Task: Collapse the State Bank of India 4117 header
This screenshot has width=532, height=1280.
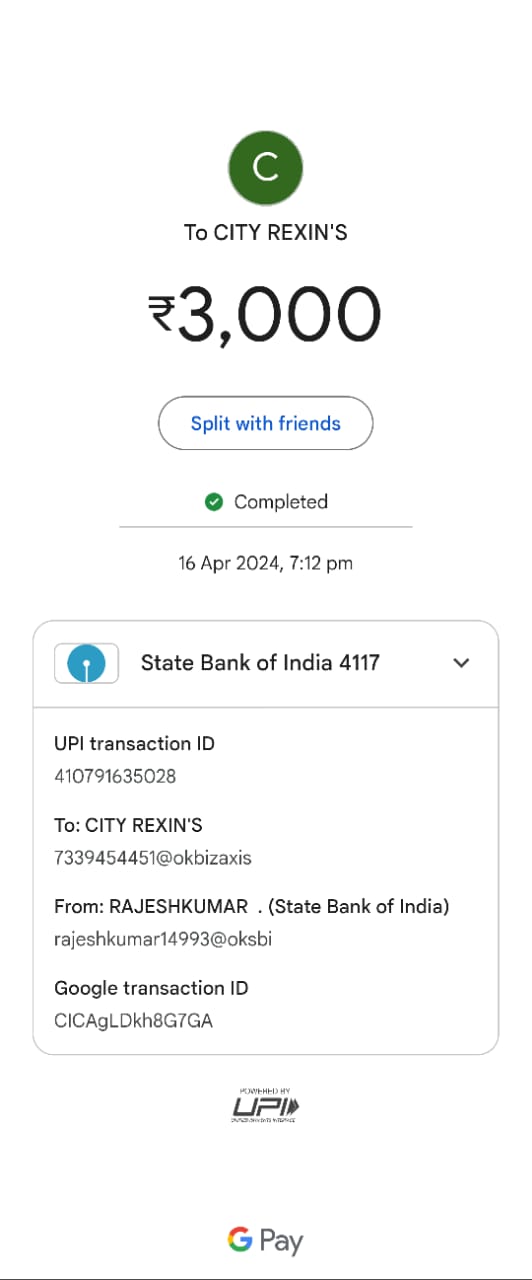Action: (266, 664)
